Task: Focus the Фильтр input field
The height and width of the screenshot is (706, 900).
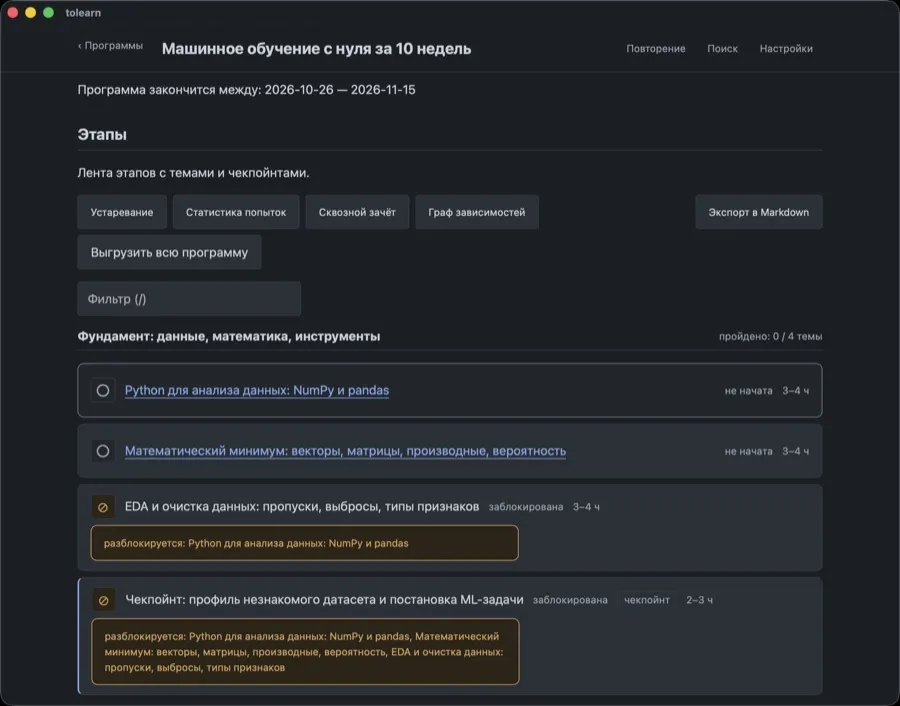Action: (x=189, y=298)
